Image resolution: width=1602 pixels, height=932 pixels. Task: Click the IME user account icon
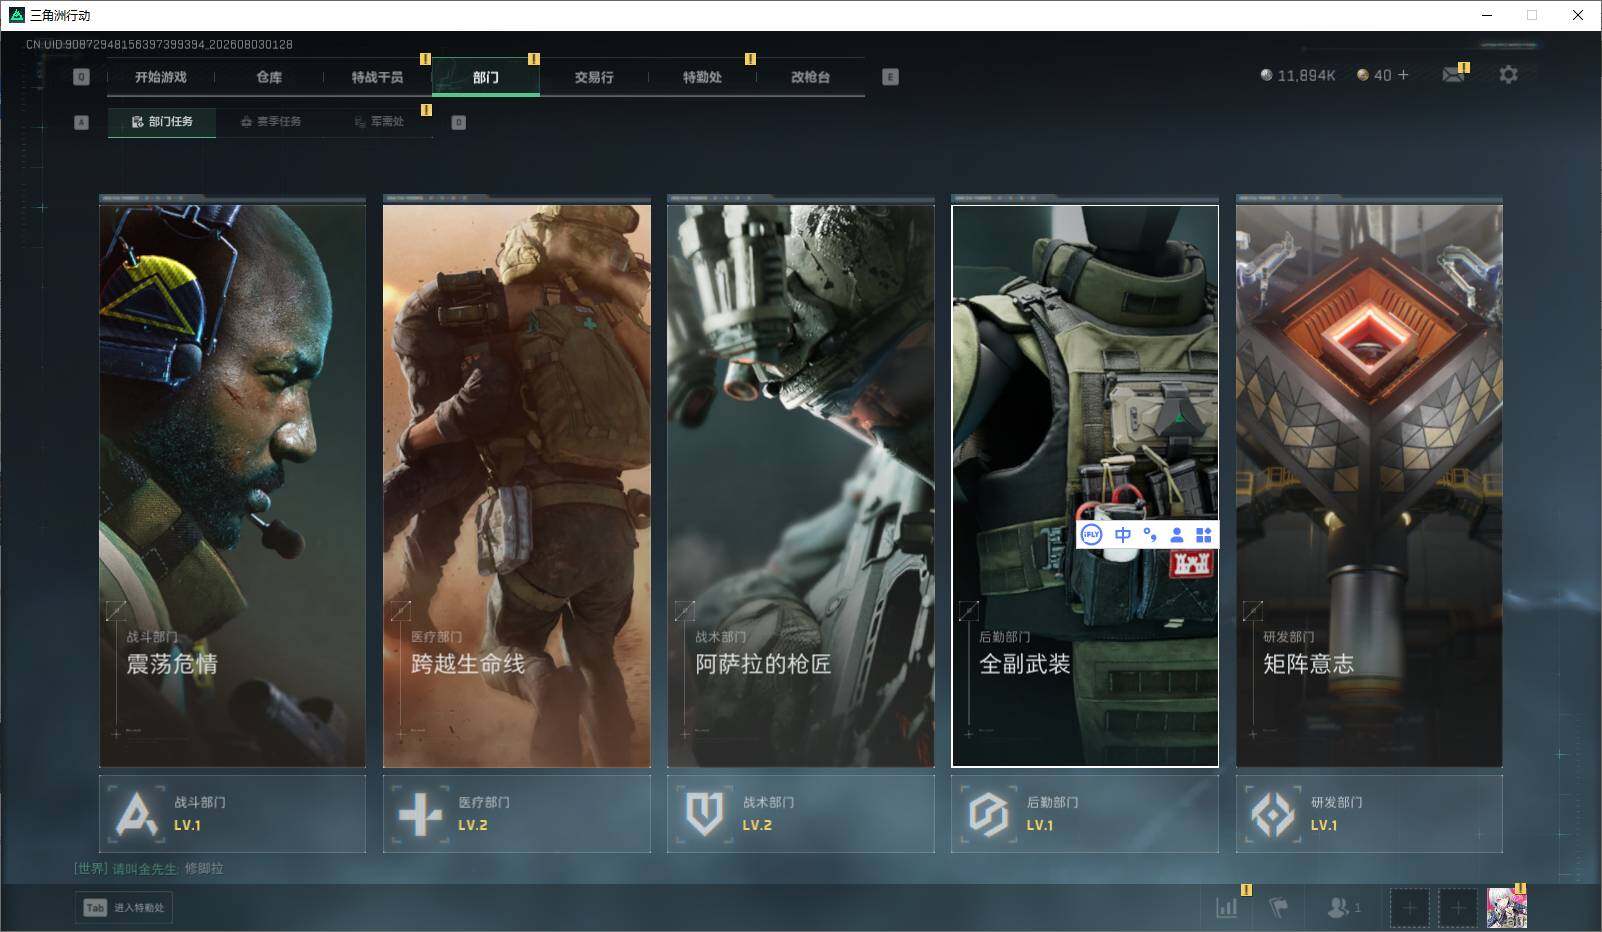(1177, 535)
